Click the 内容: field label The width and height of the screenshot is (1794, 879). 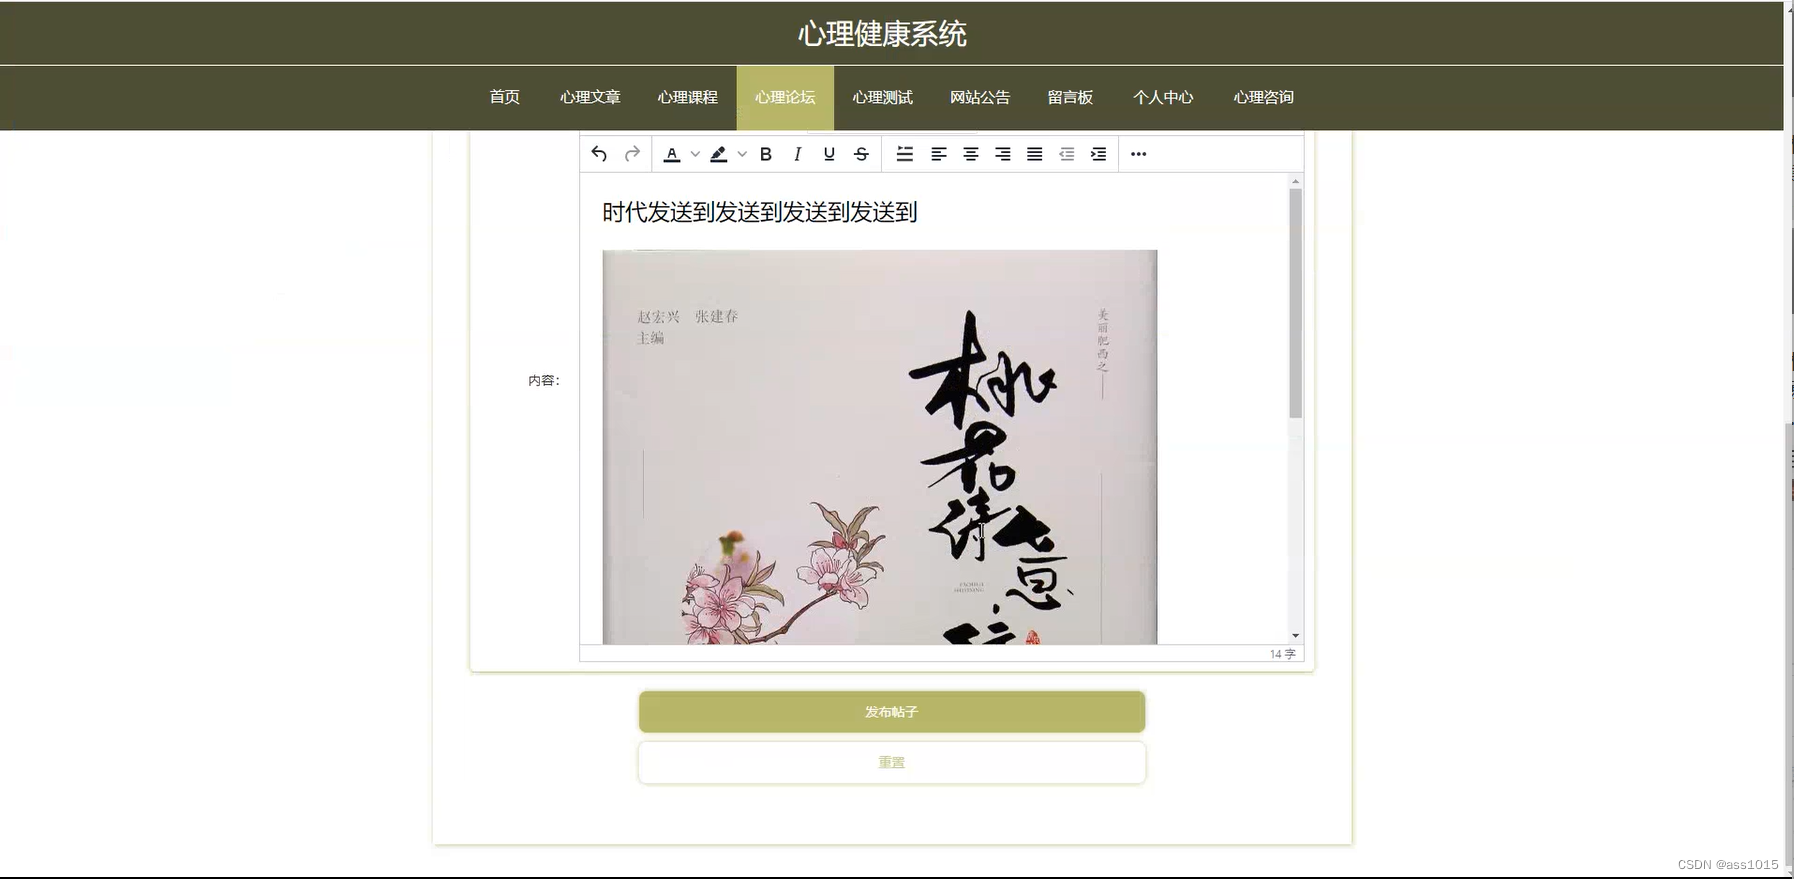tap(544, 380)
